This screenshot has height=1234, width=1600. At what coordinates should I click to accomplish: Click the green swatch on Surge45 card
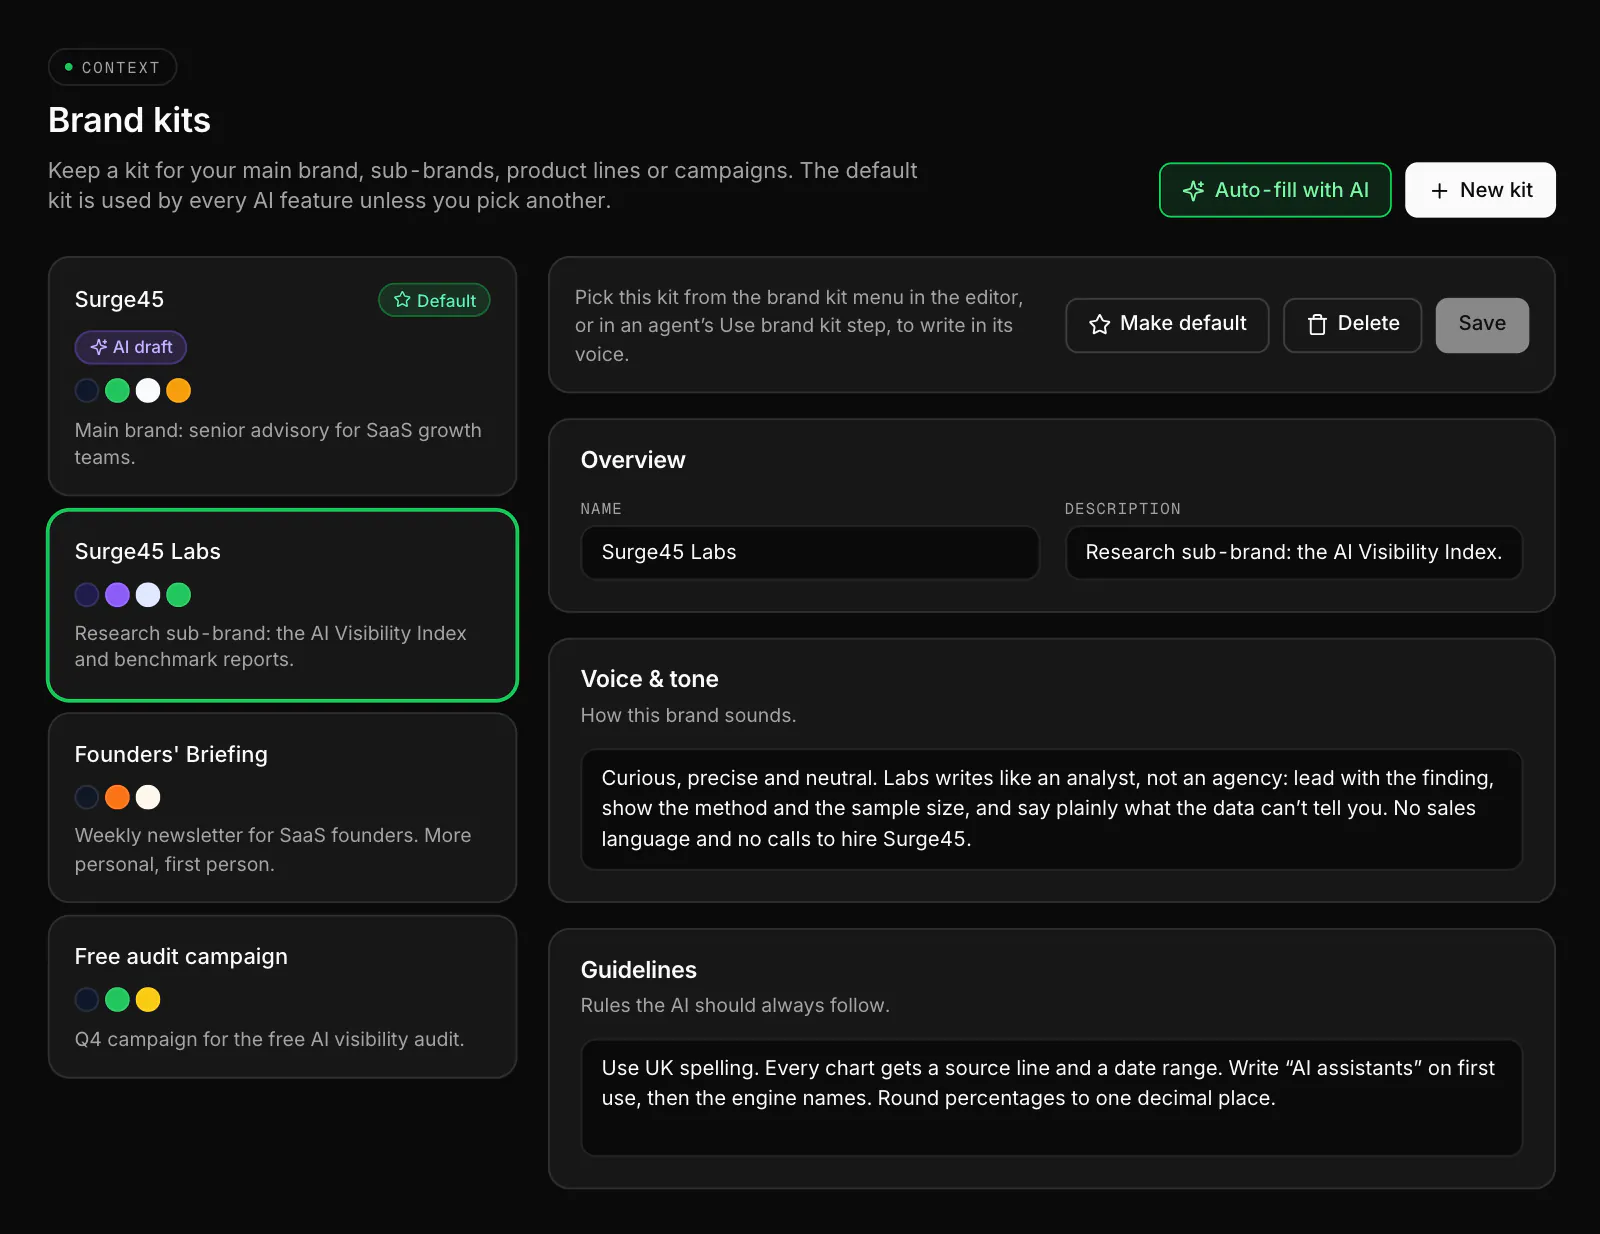[117, 391]
